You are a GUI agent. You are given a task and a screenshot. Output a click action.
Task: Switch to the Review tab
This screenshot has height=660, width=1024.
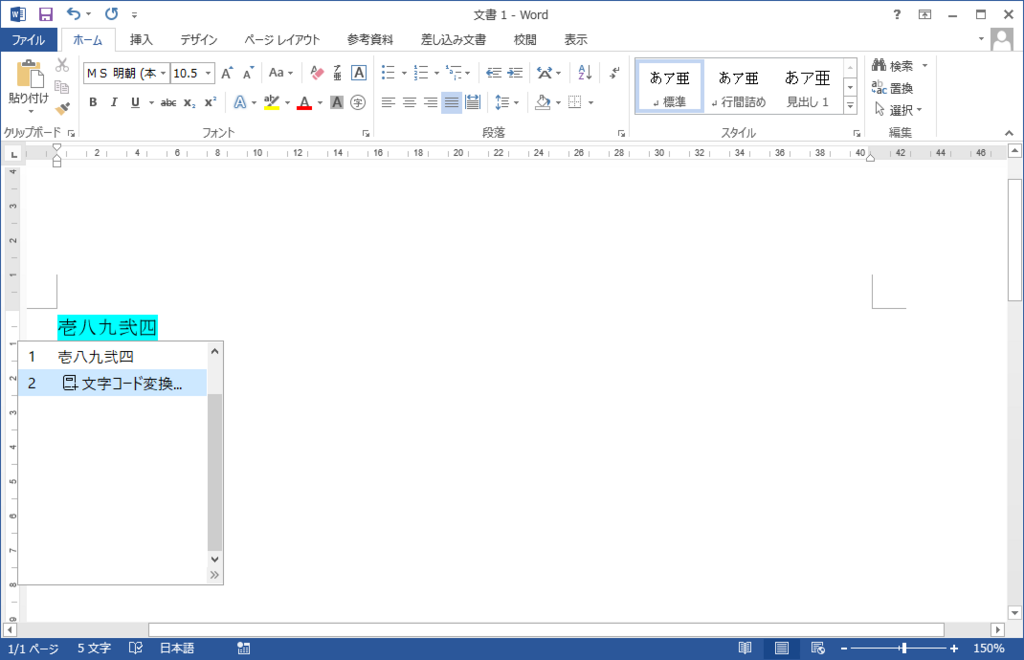pyautogui.click(x=524, y=40)
